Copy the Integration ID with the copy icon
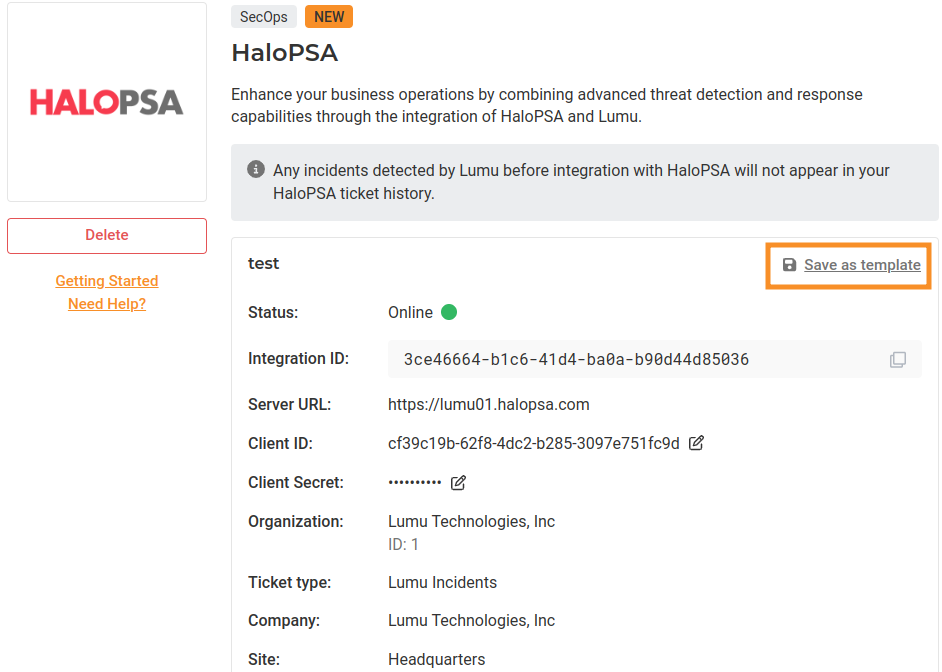942x672 pixels. 898,359
